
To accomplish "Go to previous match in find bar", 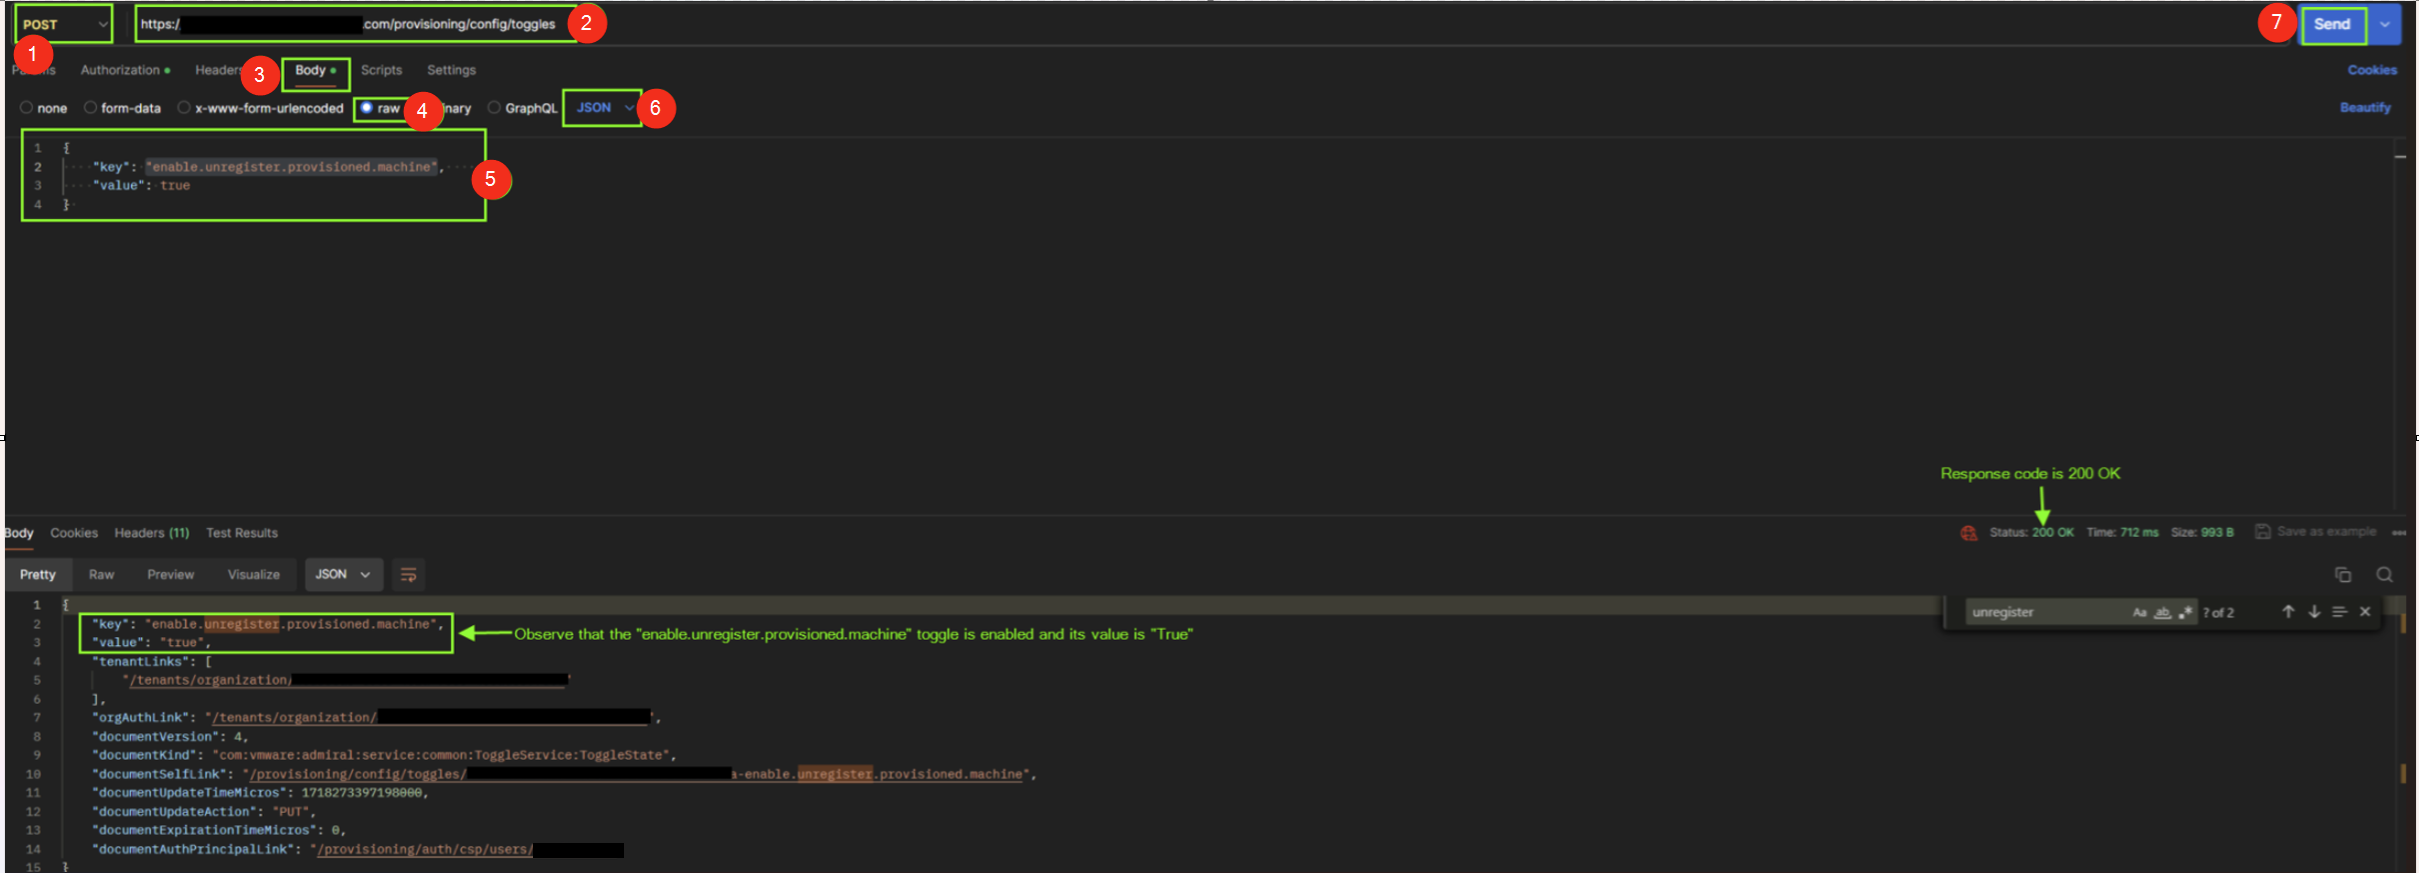I will point(2288,612).
